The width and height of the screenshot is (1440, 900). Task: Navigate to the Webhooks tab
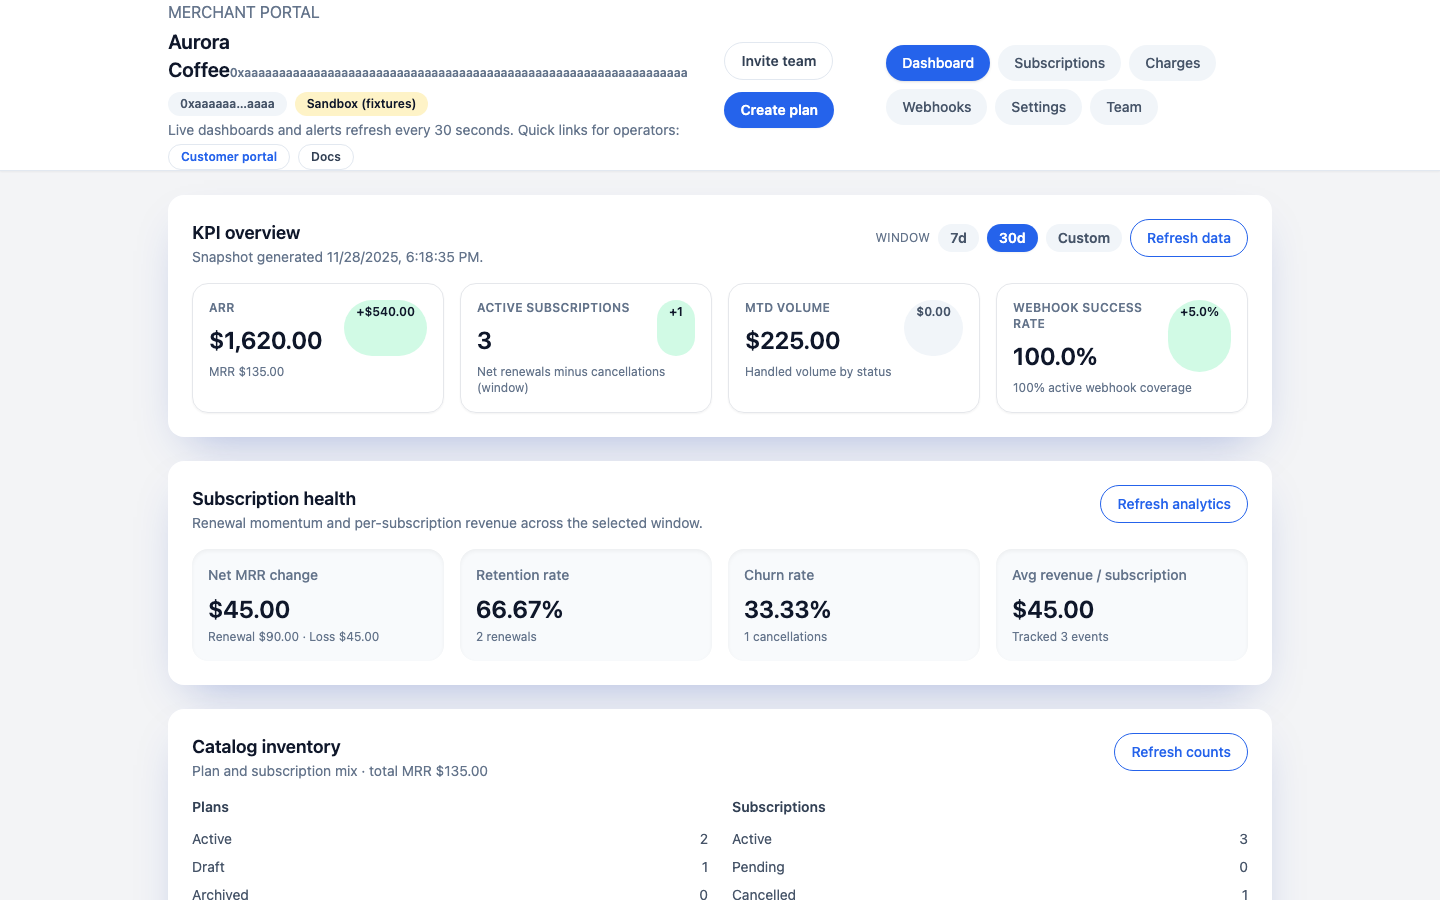coord(936,106)
